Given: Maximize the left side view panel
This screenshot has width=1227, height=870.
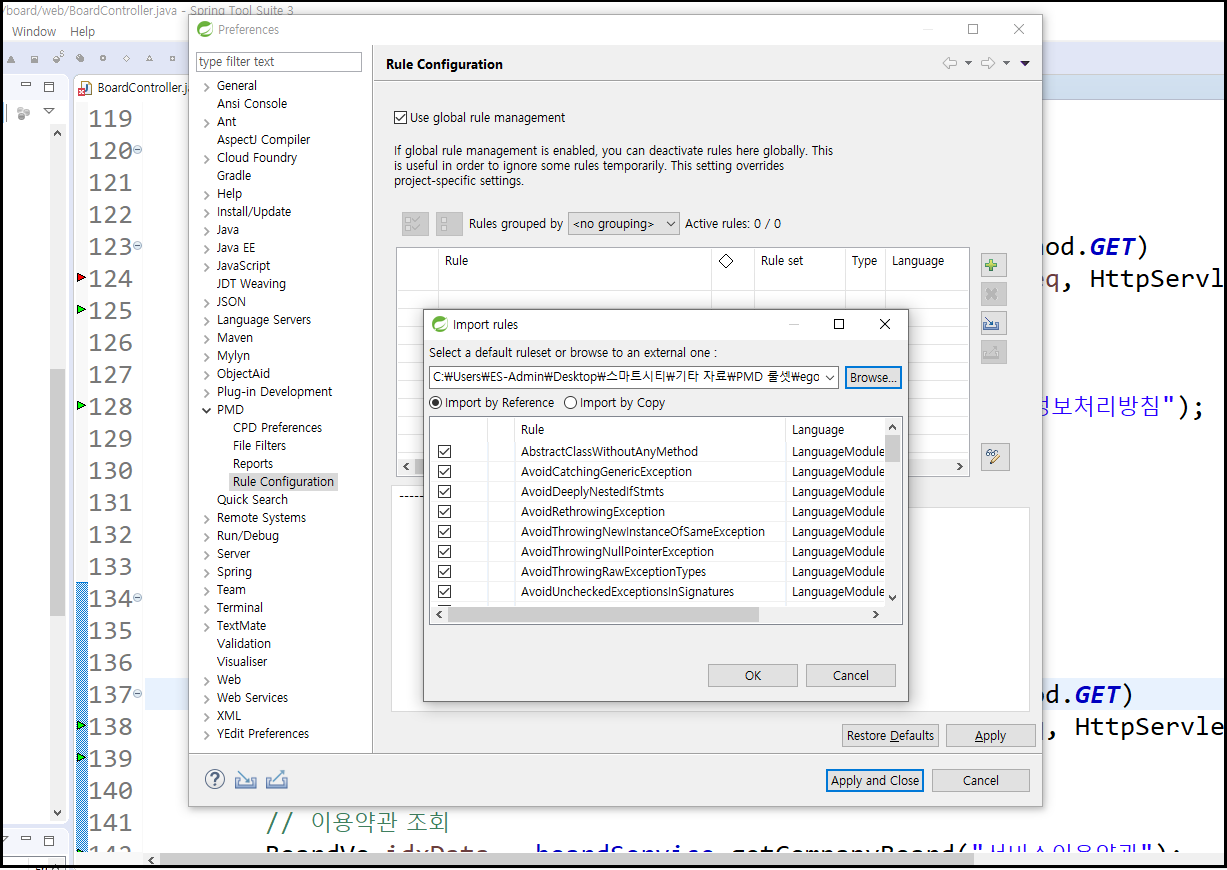Looking at the screenshot, I should coord(50,86).
